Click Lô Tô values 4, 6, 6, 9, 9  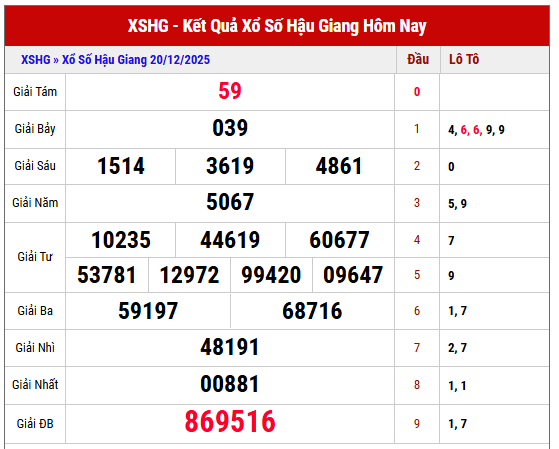pos(476,130)
